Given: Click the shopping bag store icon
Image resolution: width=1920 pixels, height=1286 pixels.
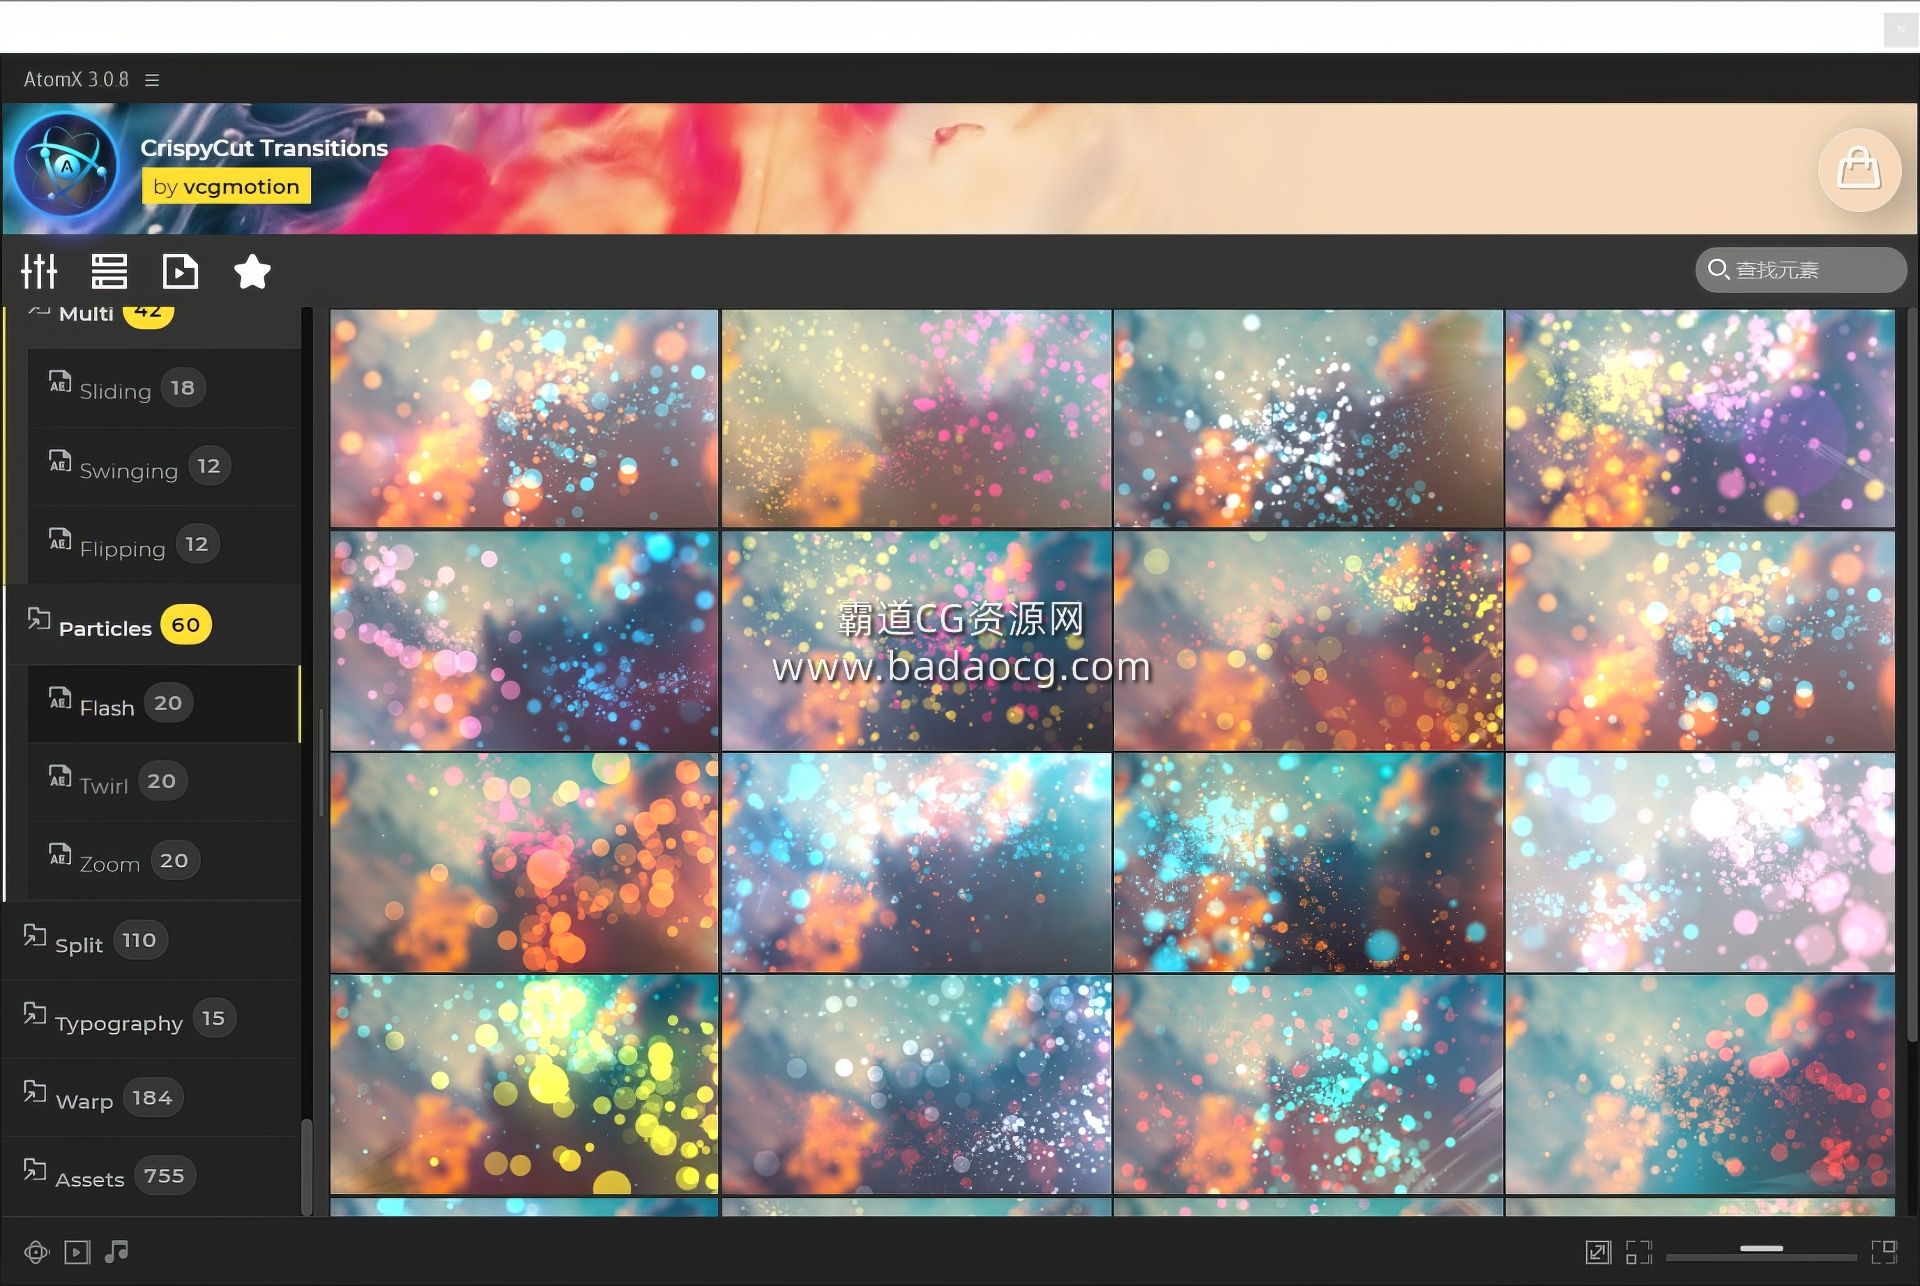Looking at the screenshot, I should (x=1859, y=170).
